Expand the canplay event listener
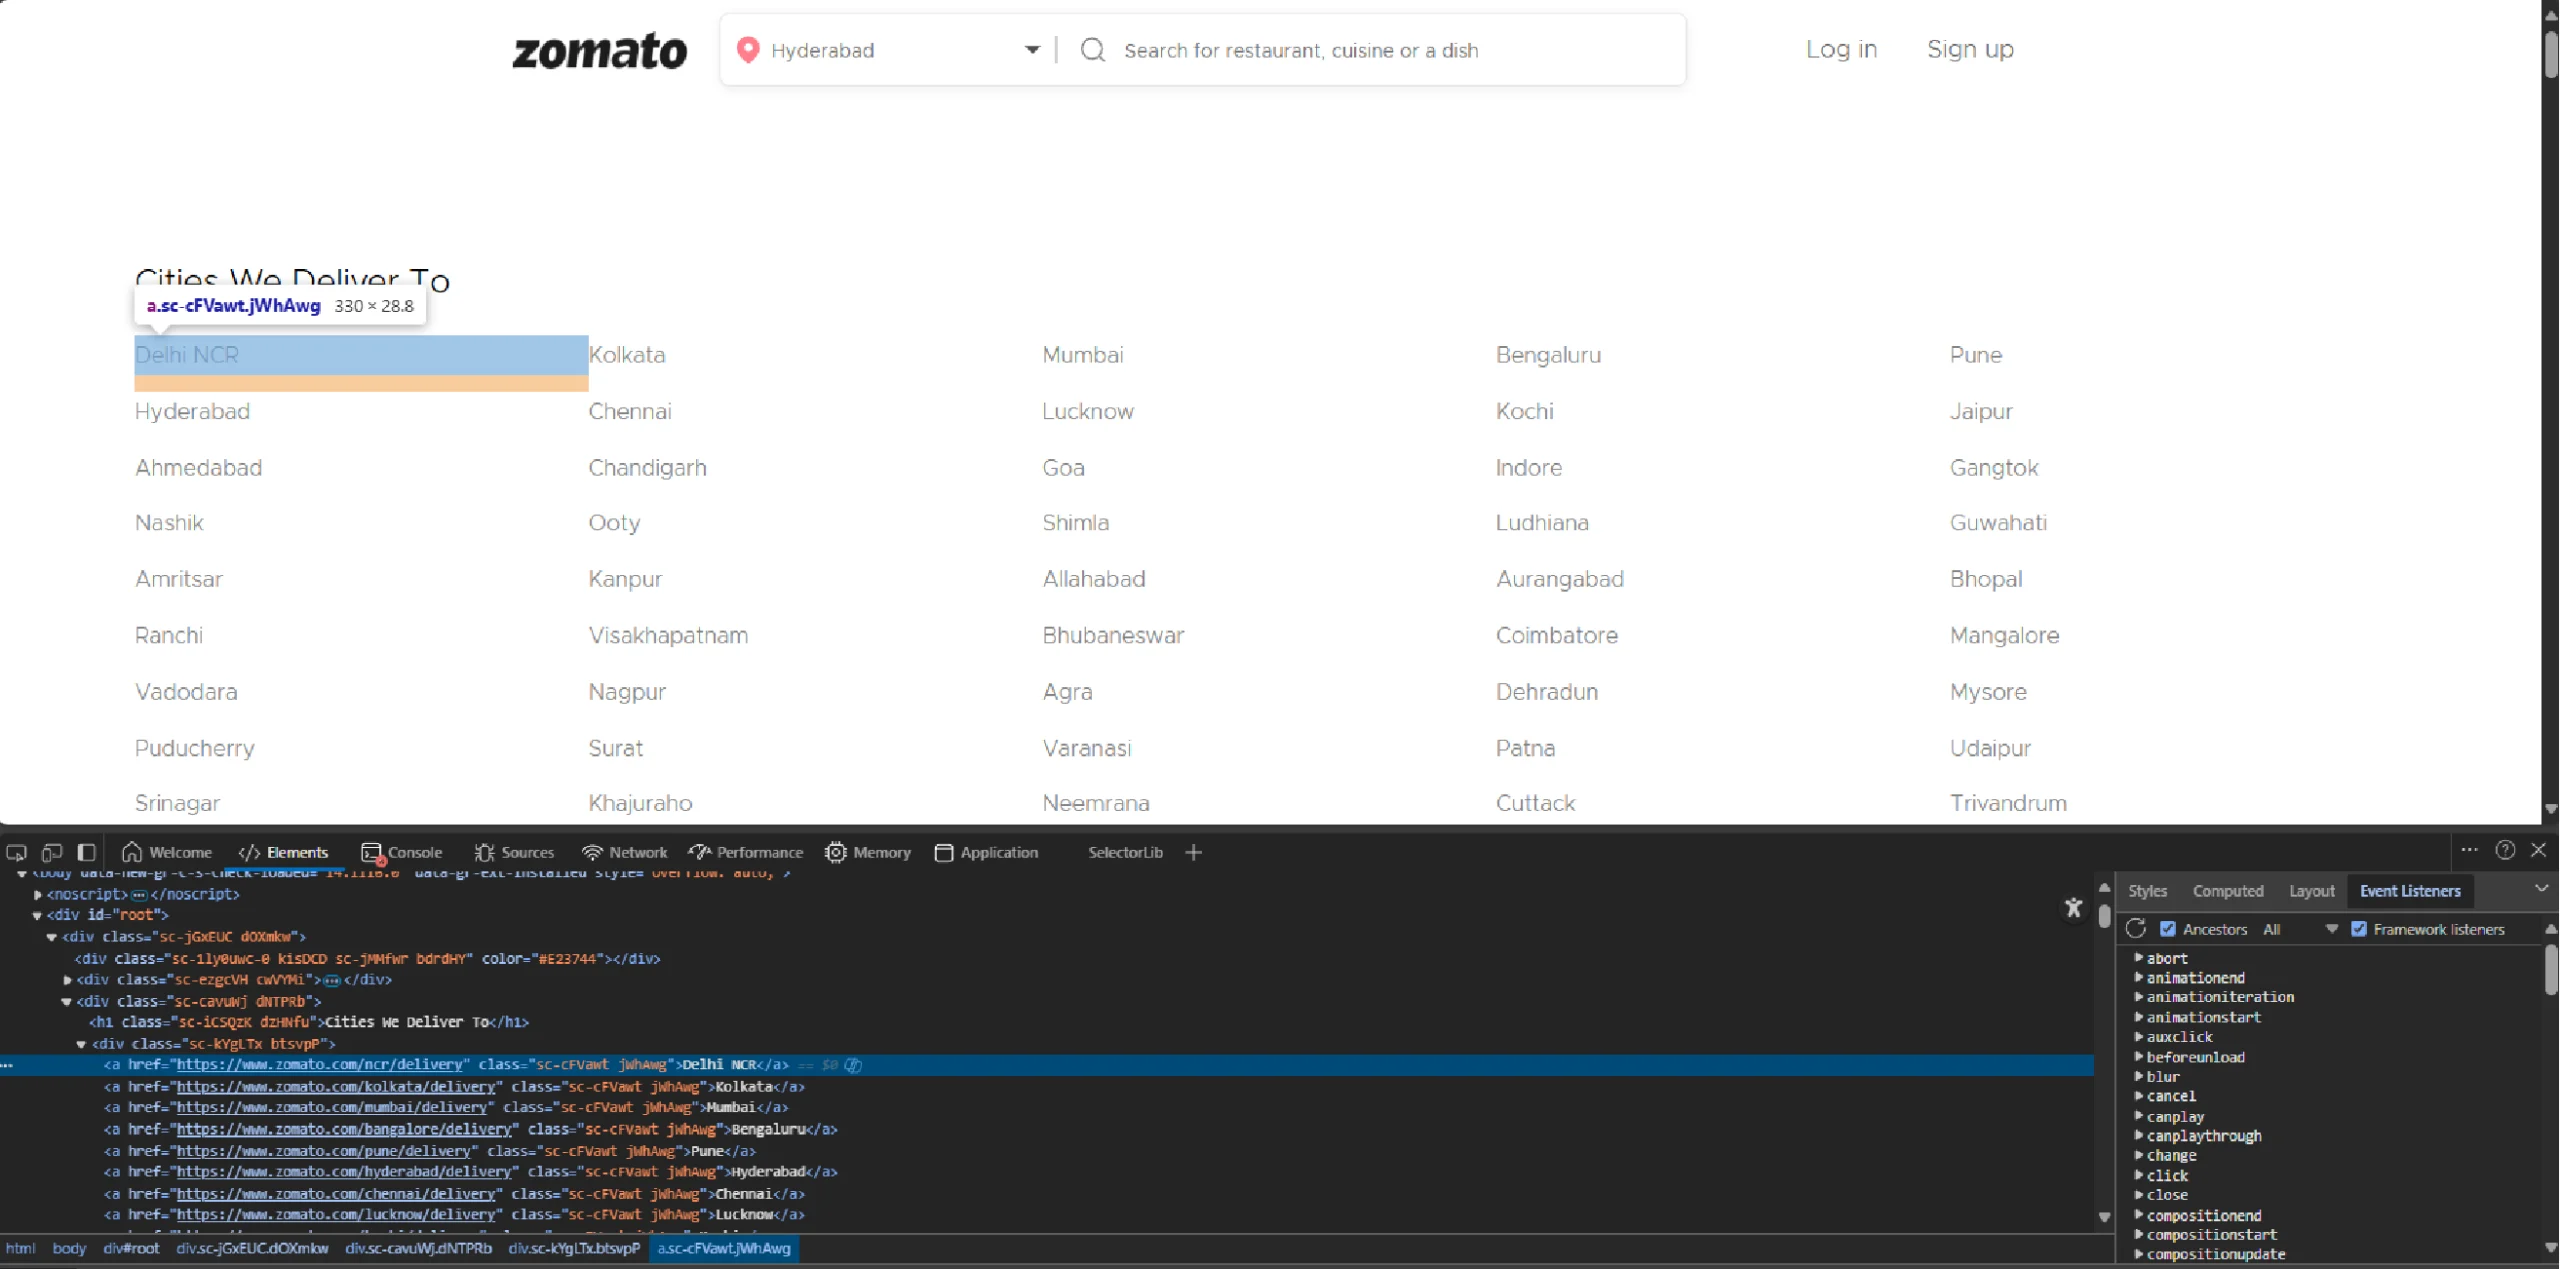The height and width of the screenshot is (1269, 2560). [2139, 1116]
